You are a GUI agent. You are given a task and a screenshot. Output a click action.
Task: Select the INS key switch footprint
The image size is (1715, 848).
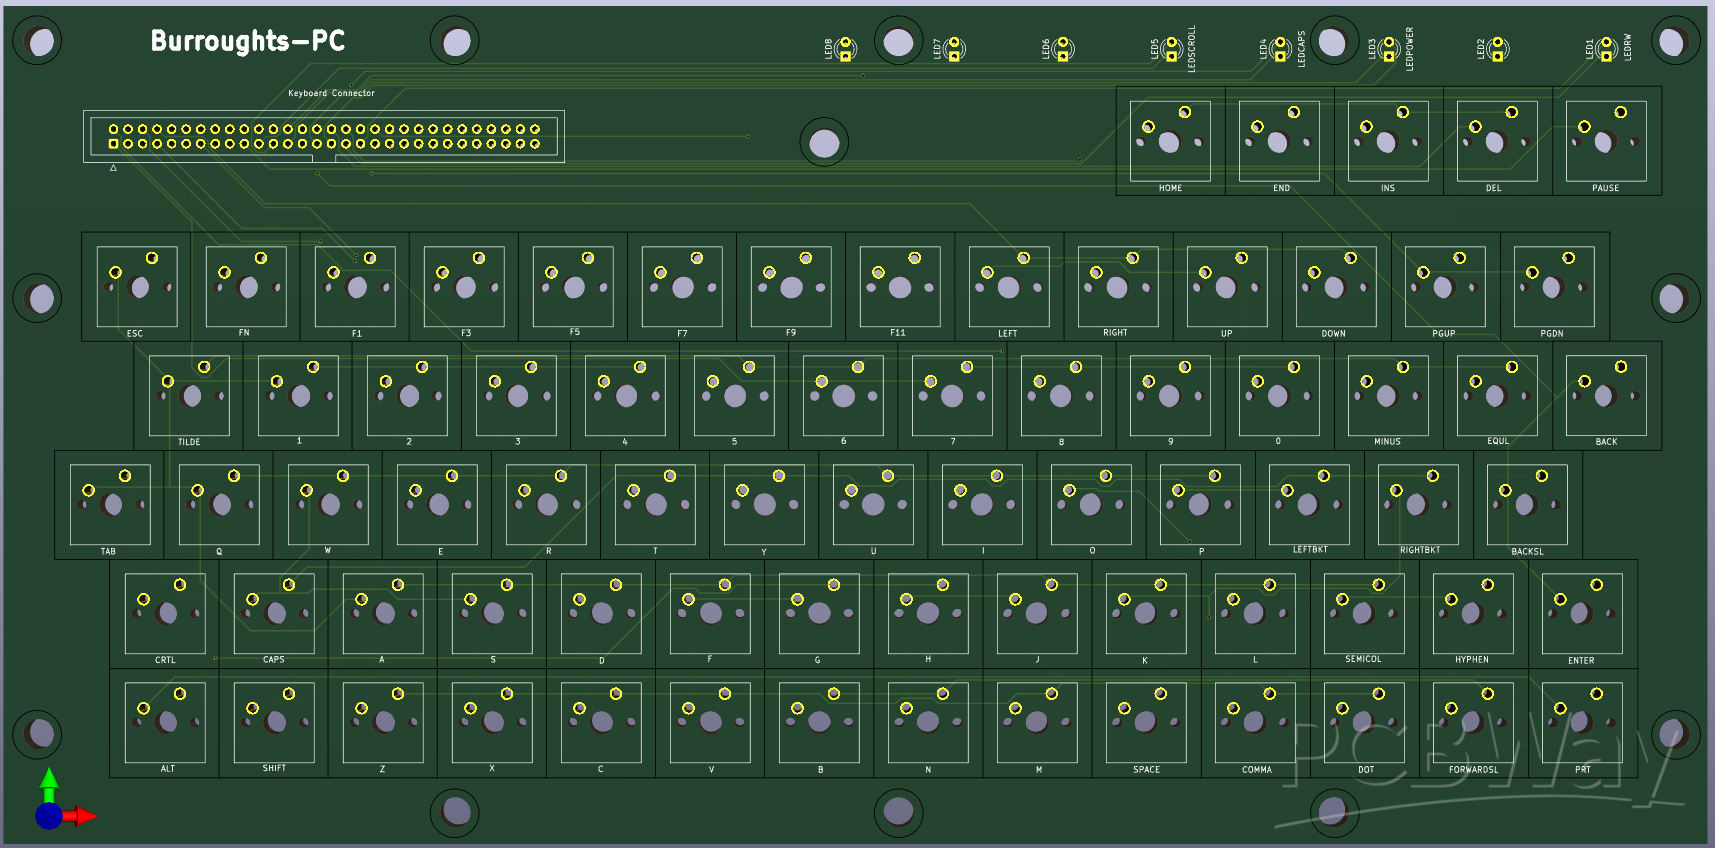(1388, 141)
